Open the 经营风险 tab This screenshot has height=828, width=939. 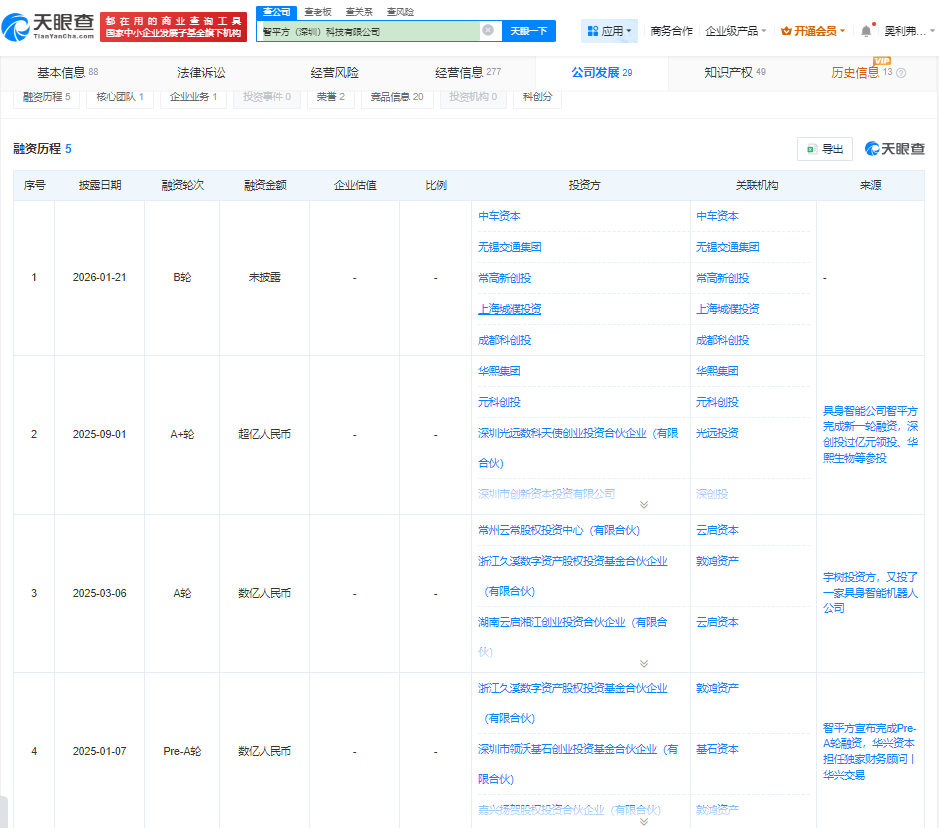334,73
